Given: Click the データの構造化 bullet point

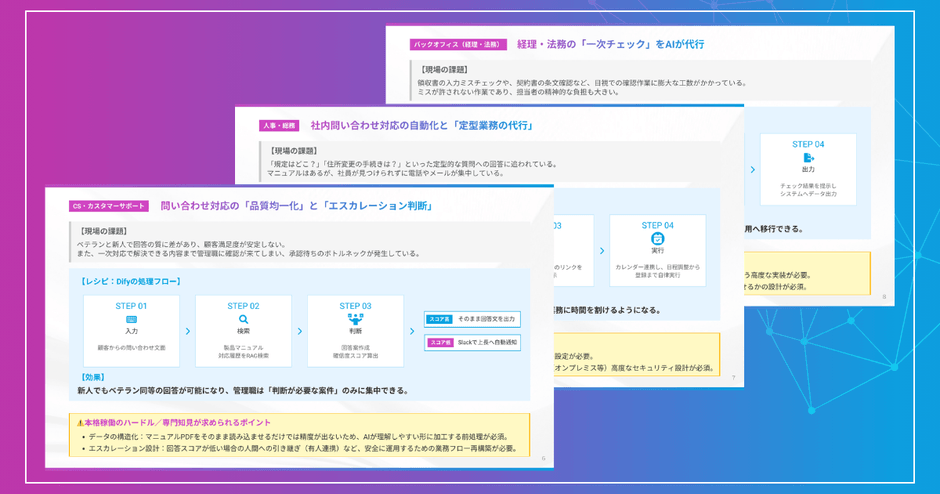Looking at the screenshot, I should coord(298,437).
